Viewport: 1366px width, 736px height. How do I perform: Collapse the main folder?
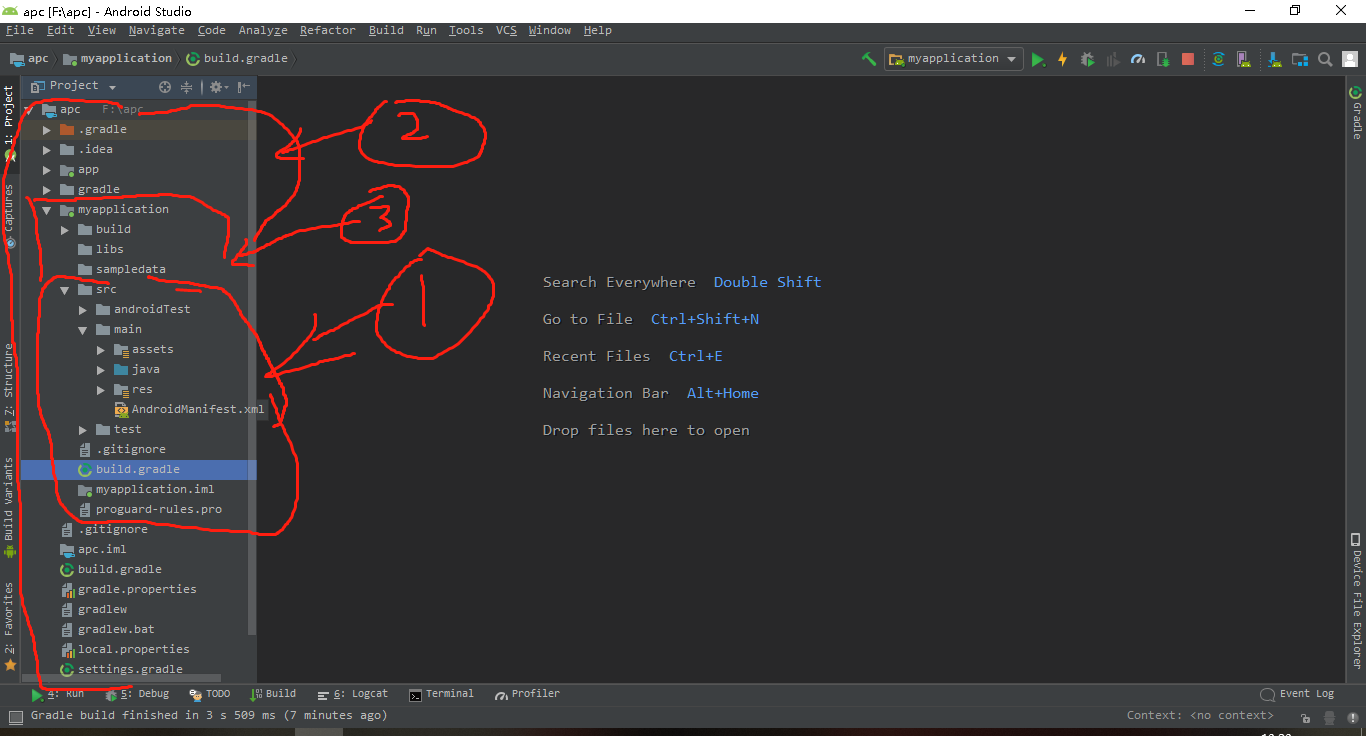pyautogui.click(x=83, y=330)
